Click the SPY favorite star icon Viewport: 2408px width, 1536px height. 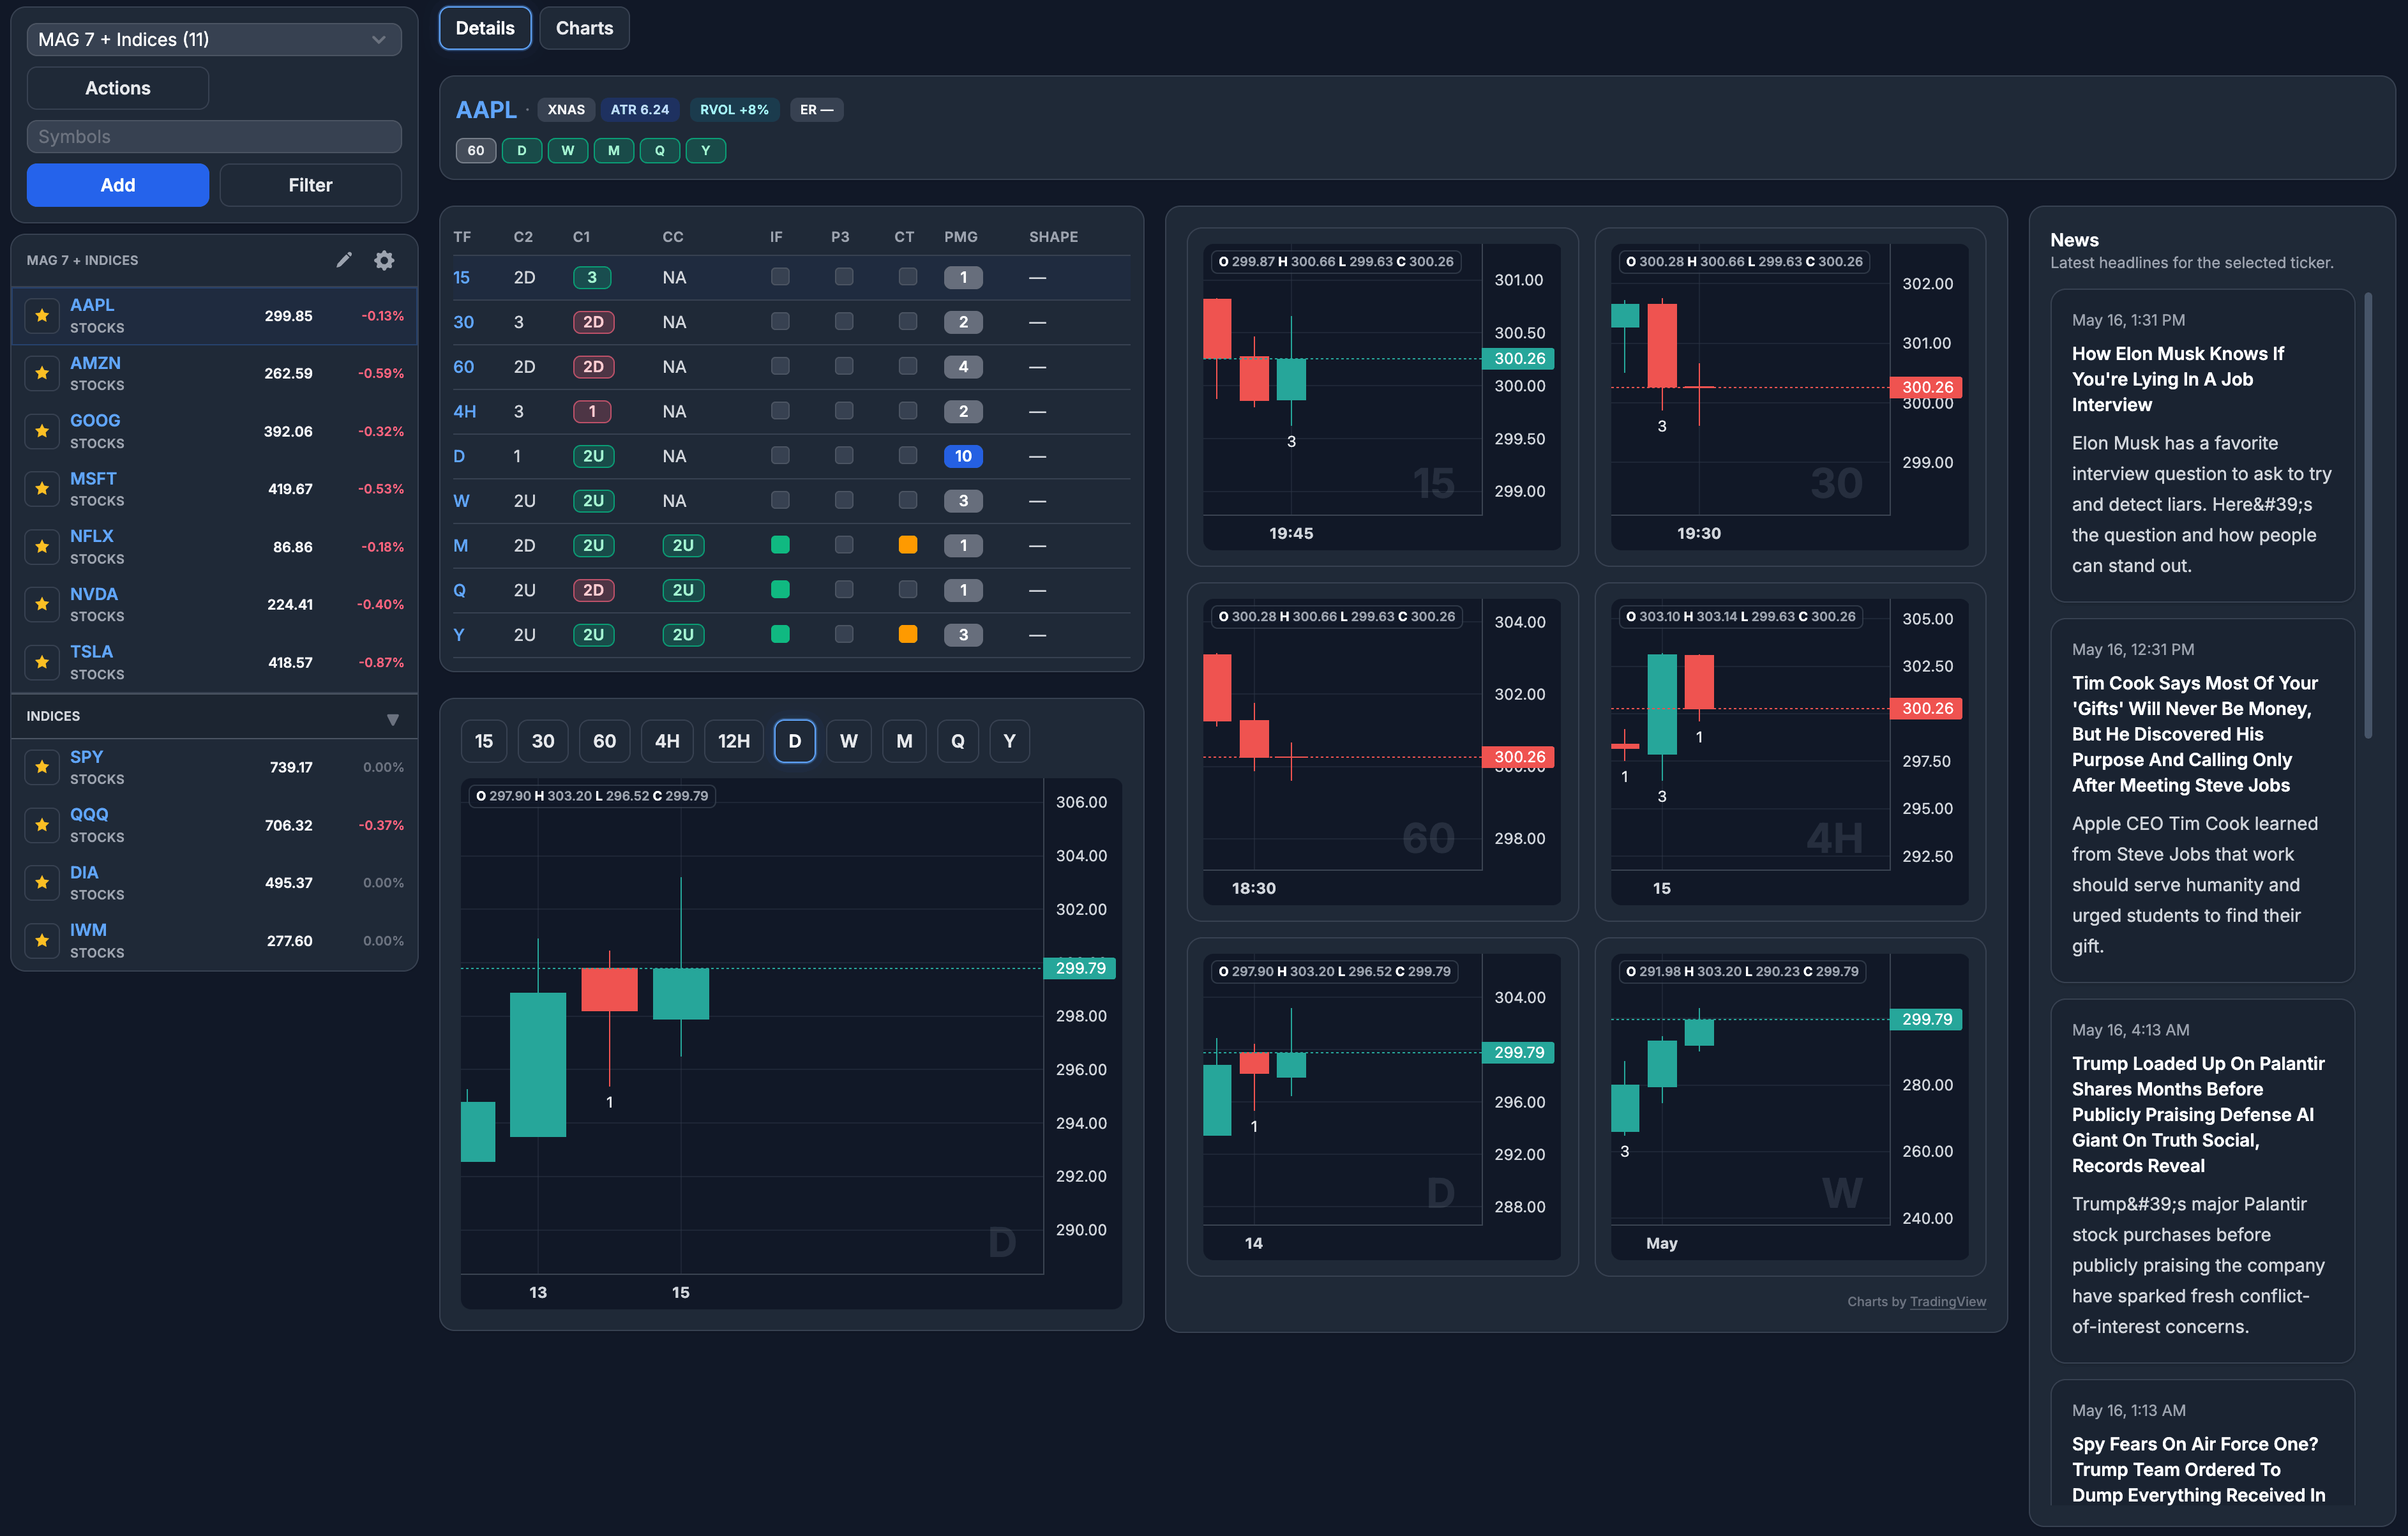(42, 767)
